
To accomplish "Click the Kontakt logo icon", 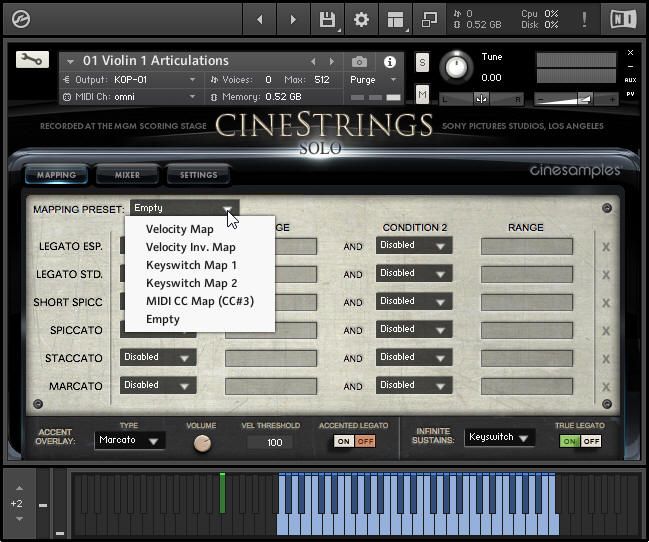I will pyautogui.click(x=21, y=19).
